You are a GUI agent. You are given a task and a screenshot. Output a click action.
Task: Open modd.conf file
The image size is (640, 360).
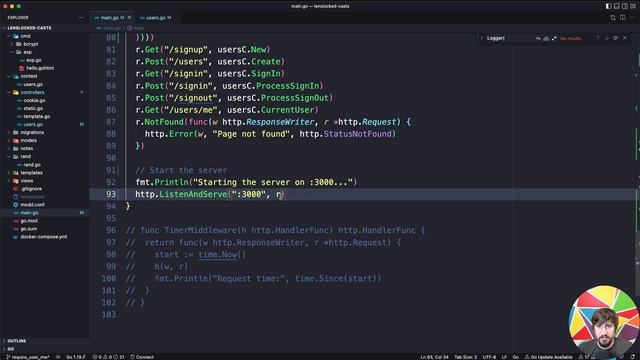[44, 204]
